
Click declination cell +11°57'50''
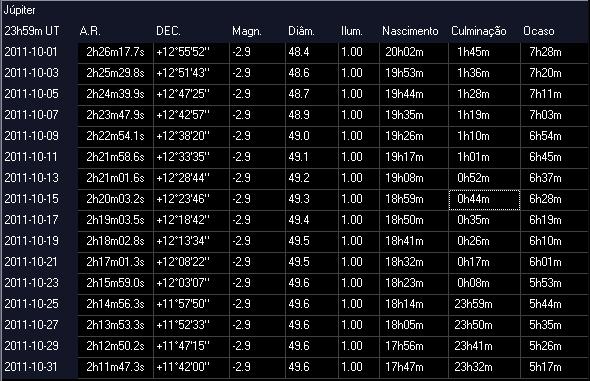click(192, 304)
